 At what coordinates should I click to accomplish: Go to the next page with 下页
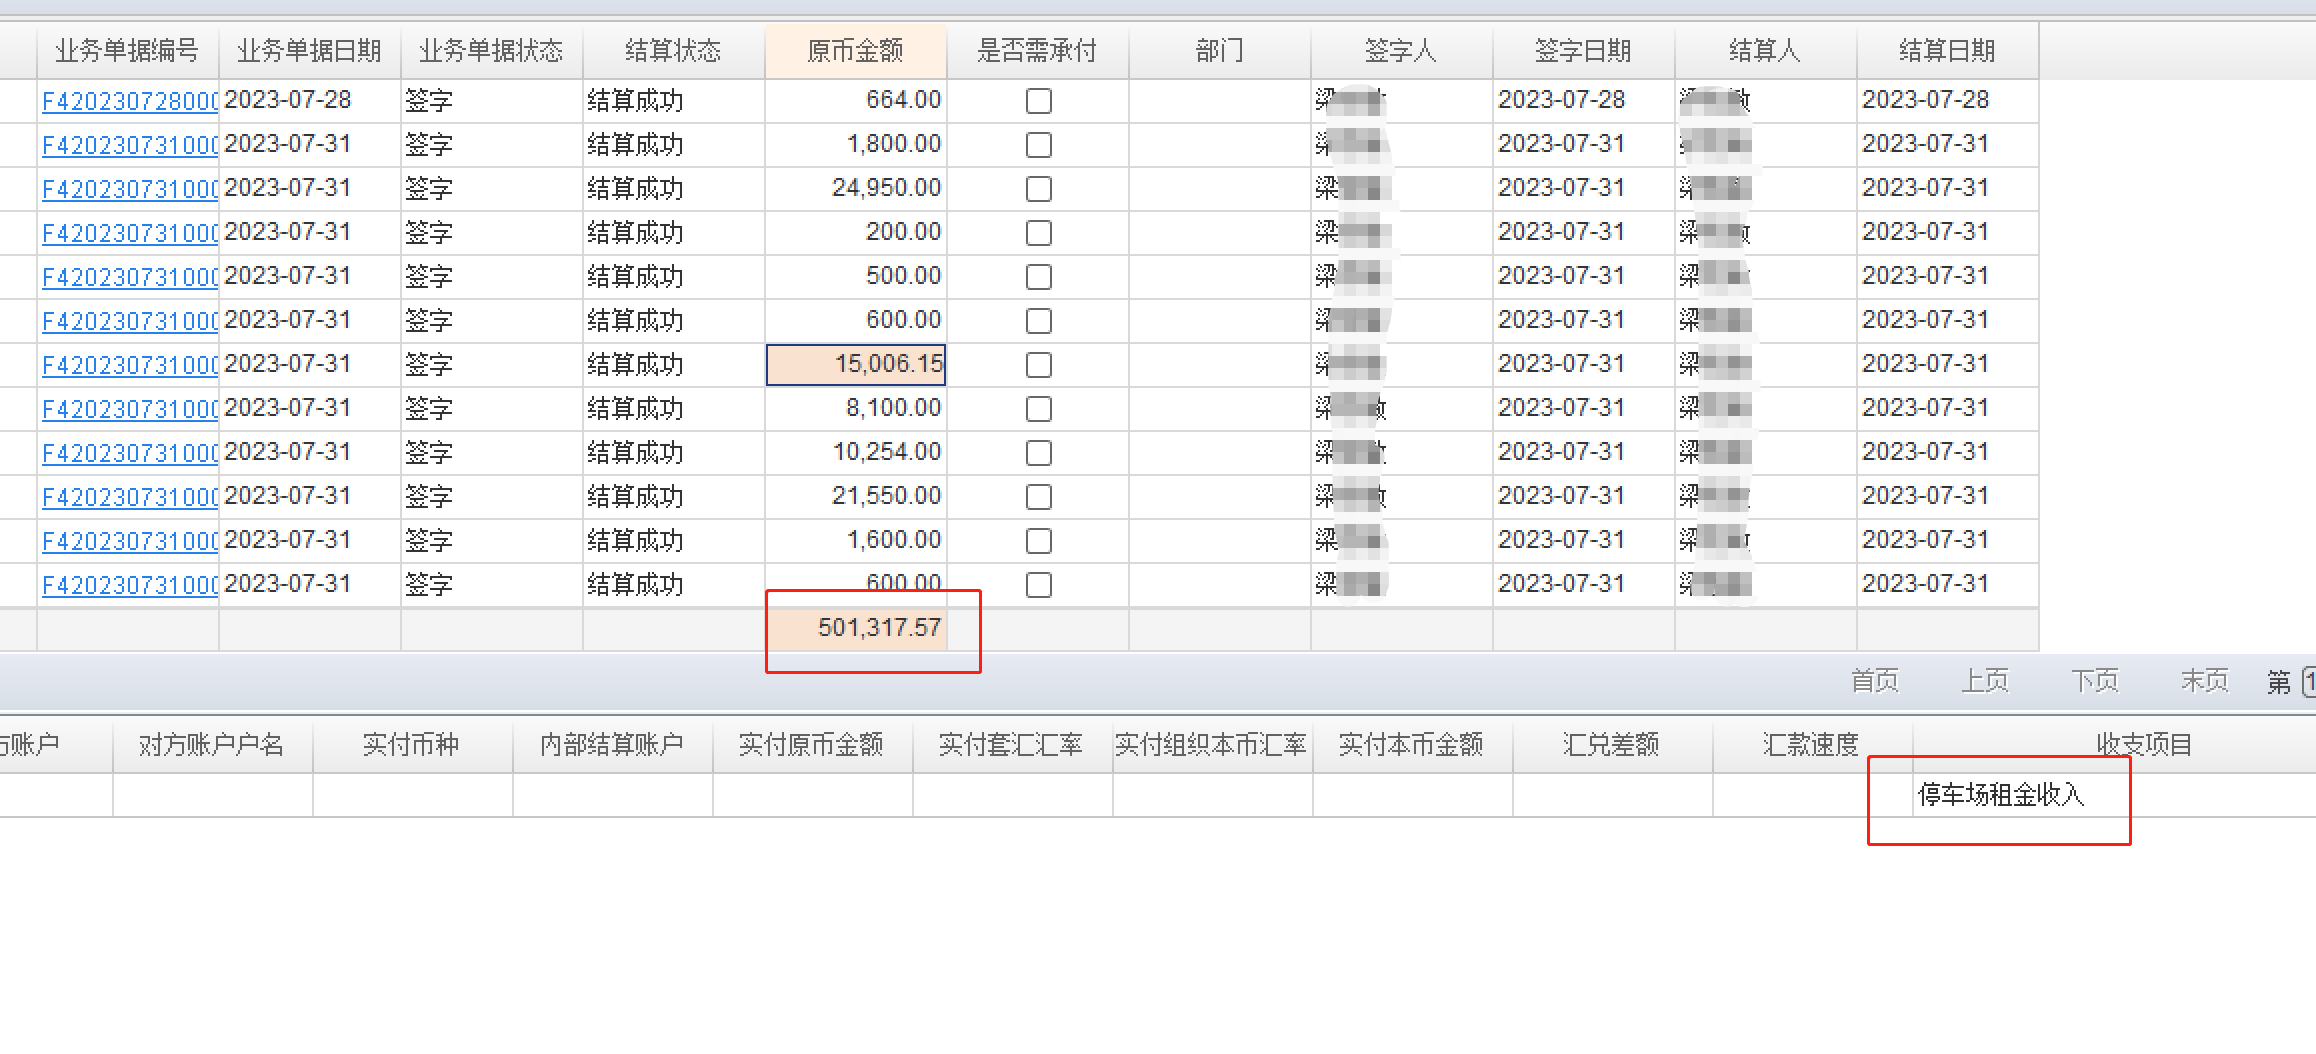[x=2095, y=681]
